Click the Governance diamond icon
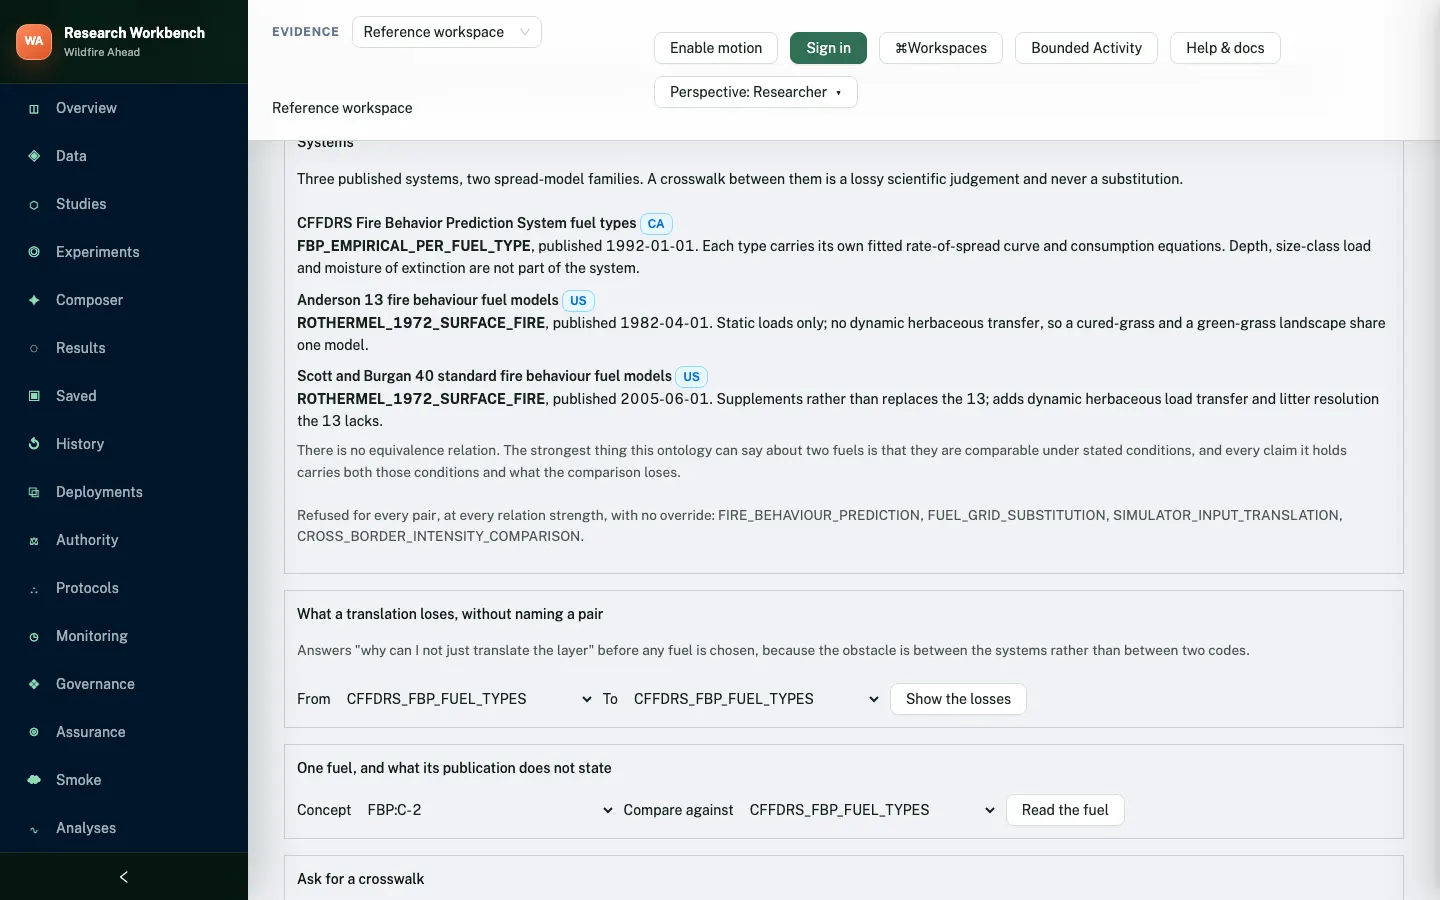1440x900 pixels. pyautogui.click(x=34, y=684)
